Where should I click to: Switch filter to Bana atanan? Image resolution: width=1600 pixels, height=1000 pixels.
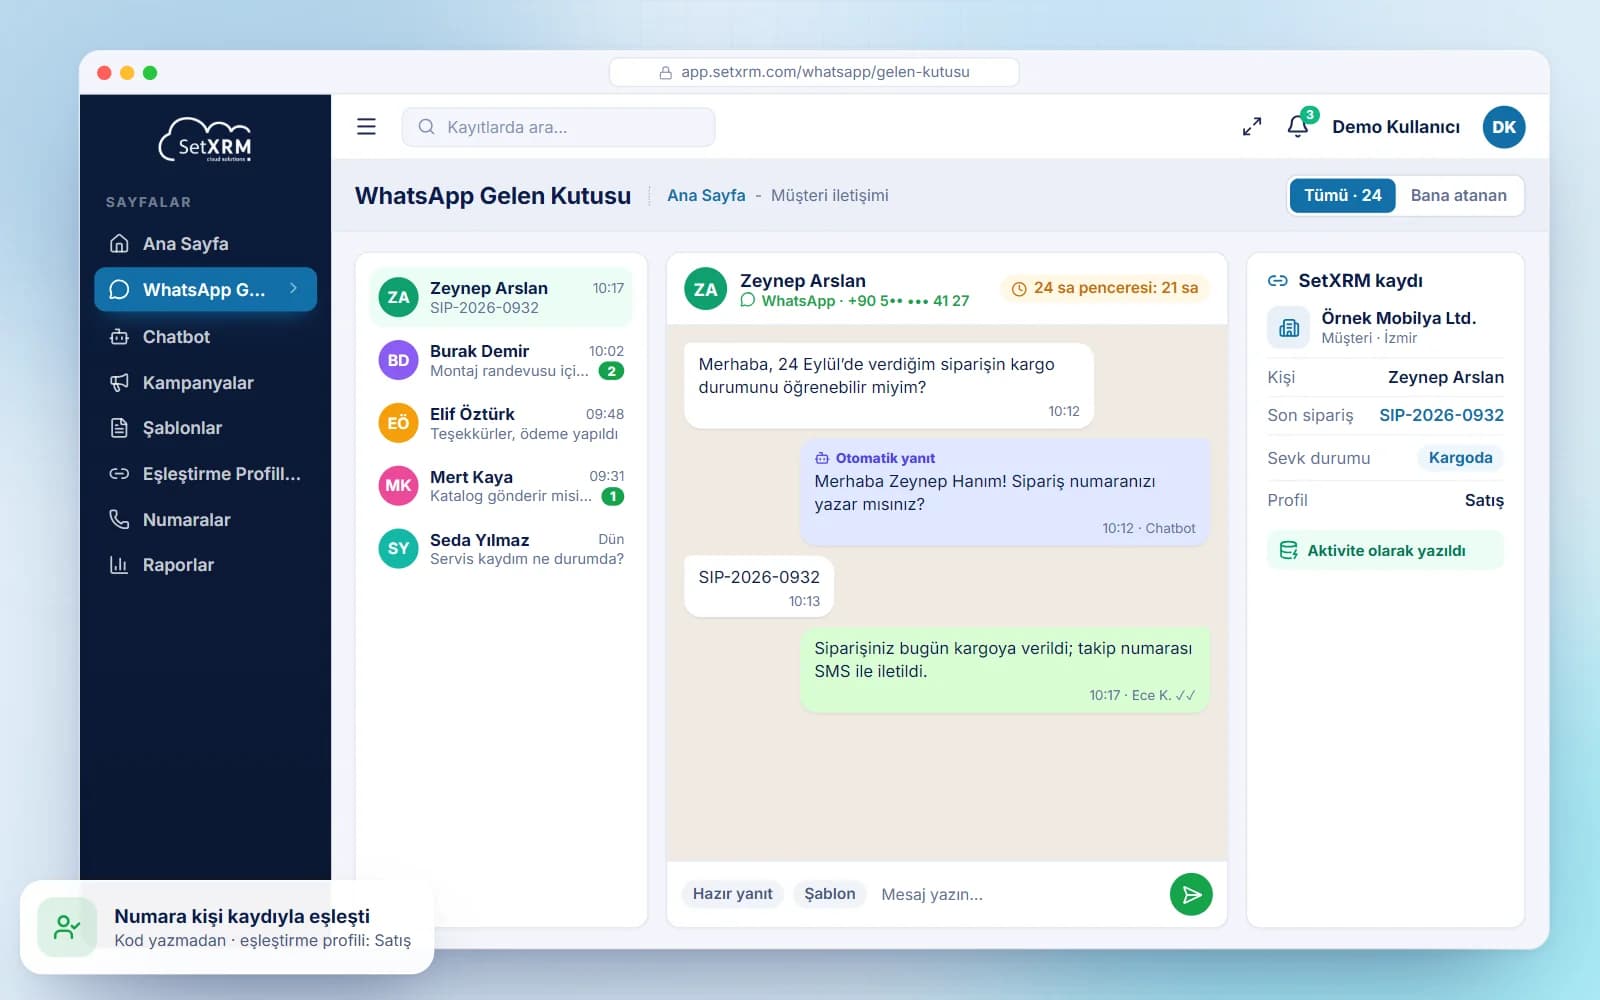point(1458,195)
